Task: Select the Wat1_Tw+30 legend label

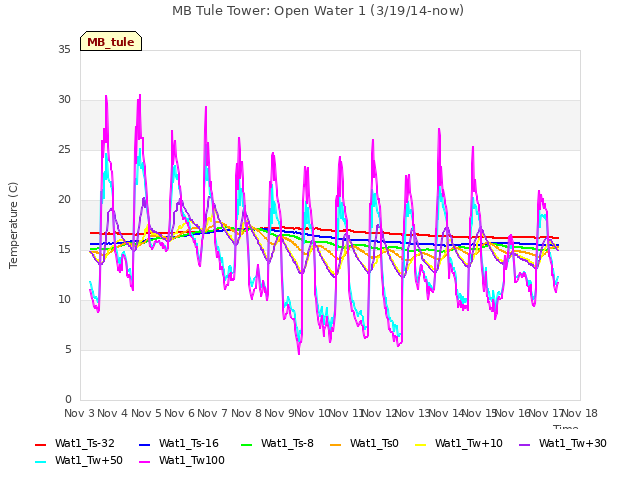Action: (x=573, y=444)
